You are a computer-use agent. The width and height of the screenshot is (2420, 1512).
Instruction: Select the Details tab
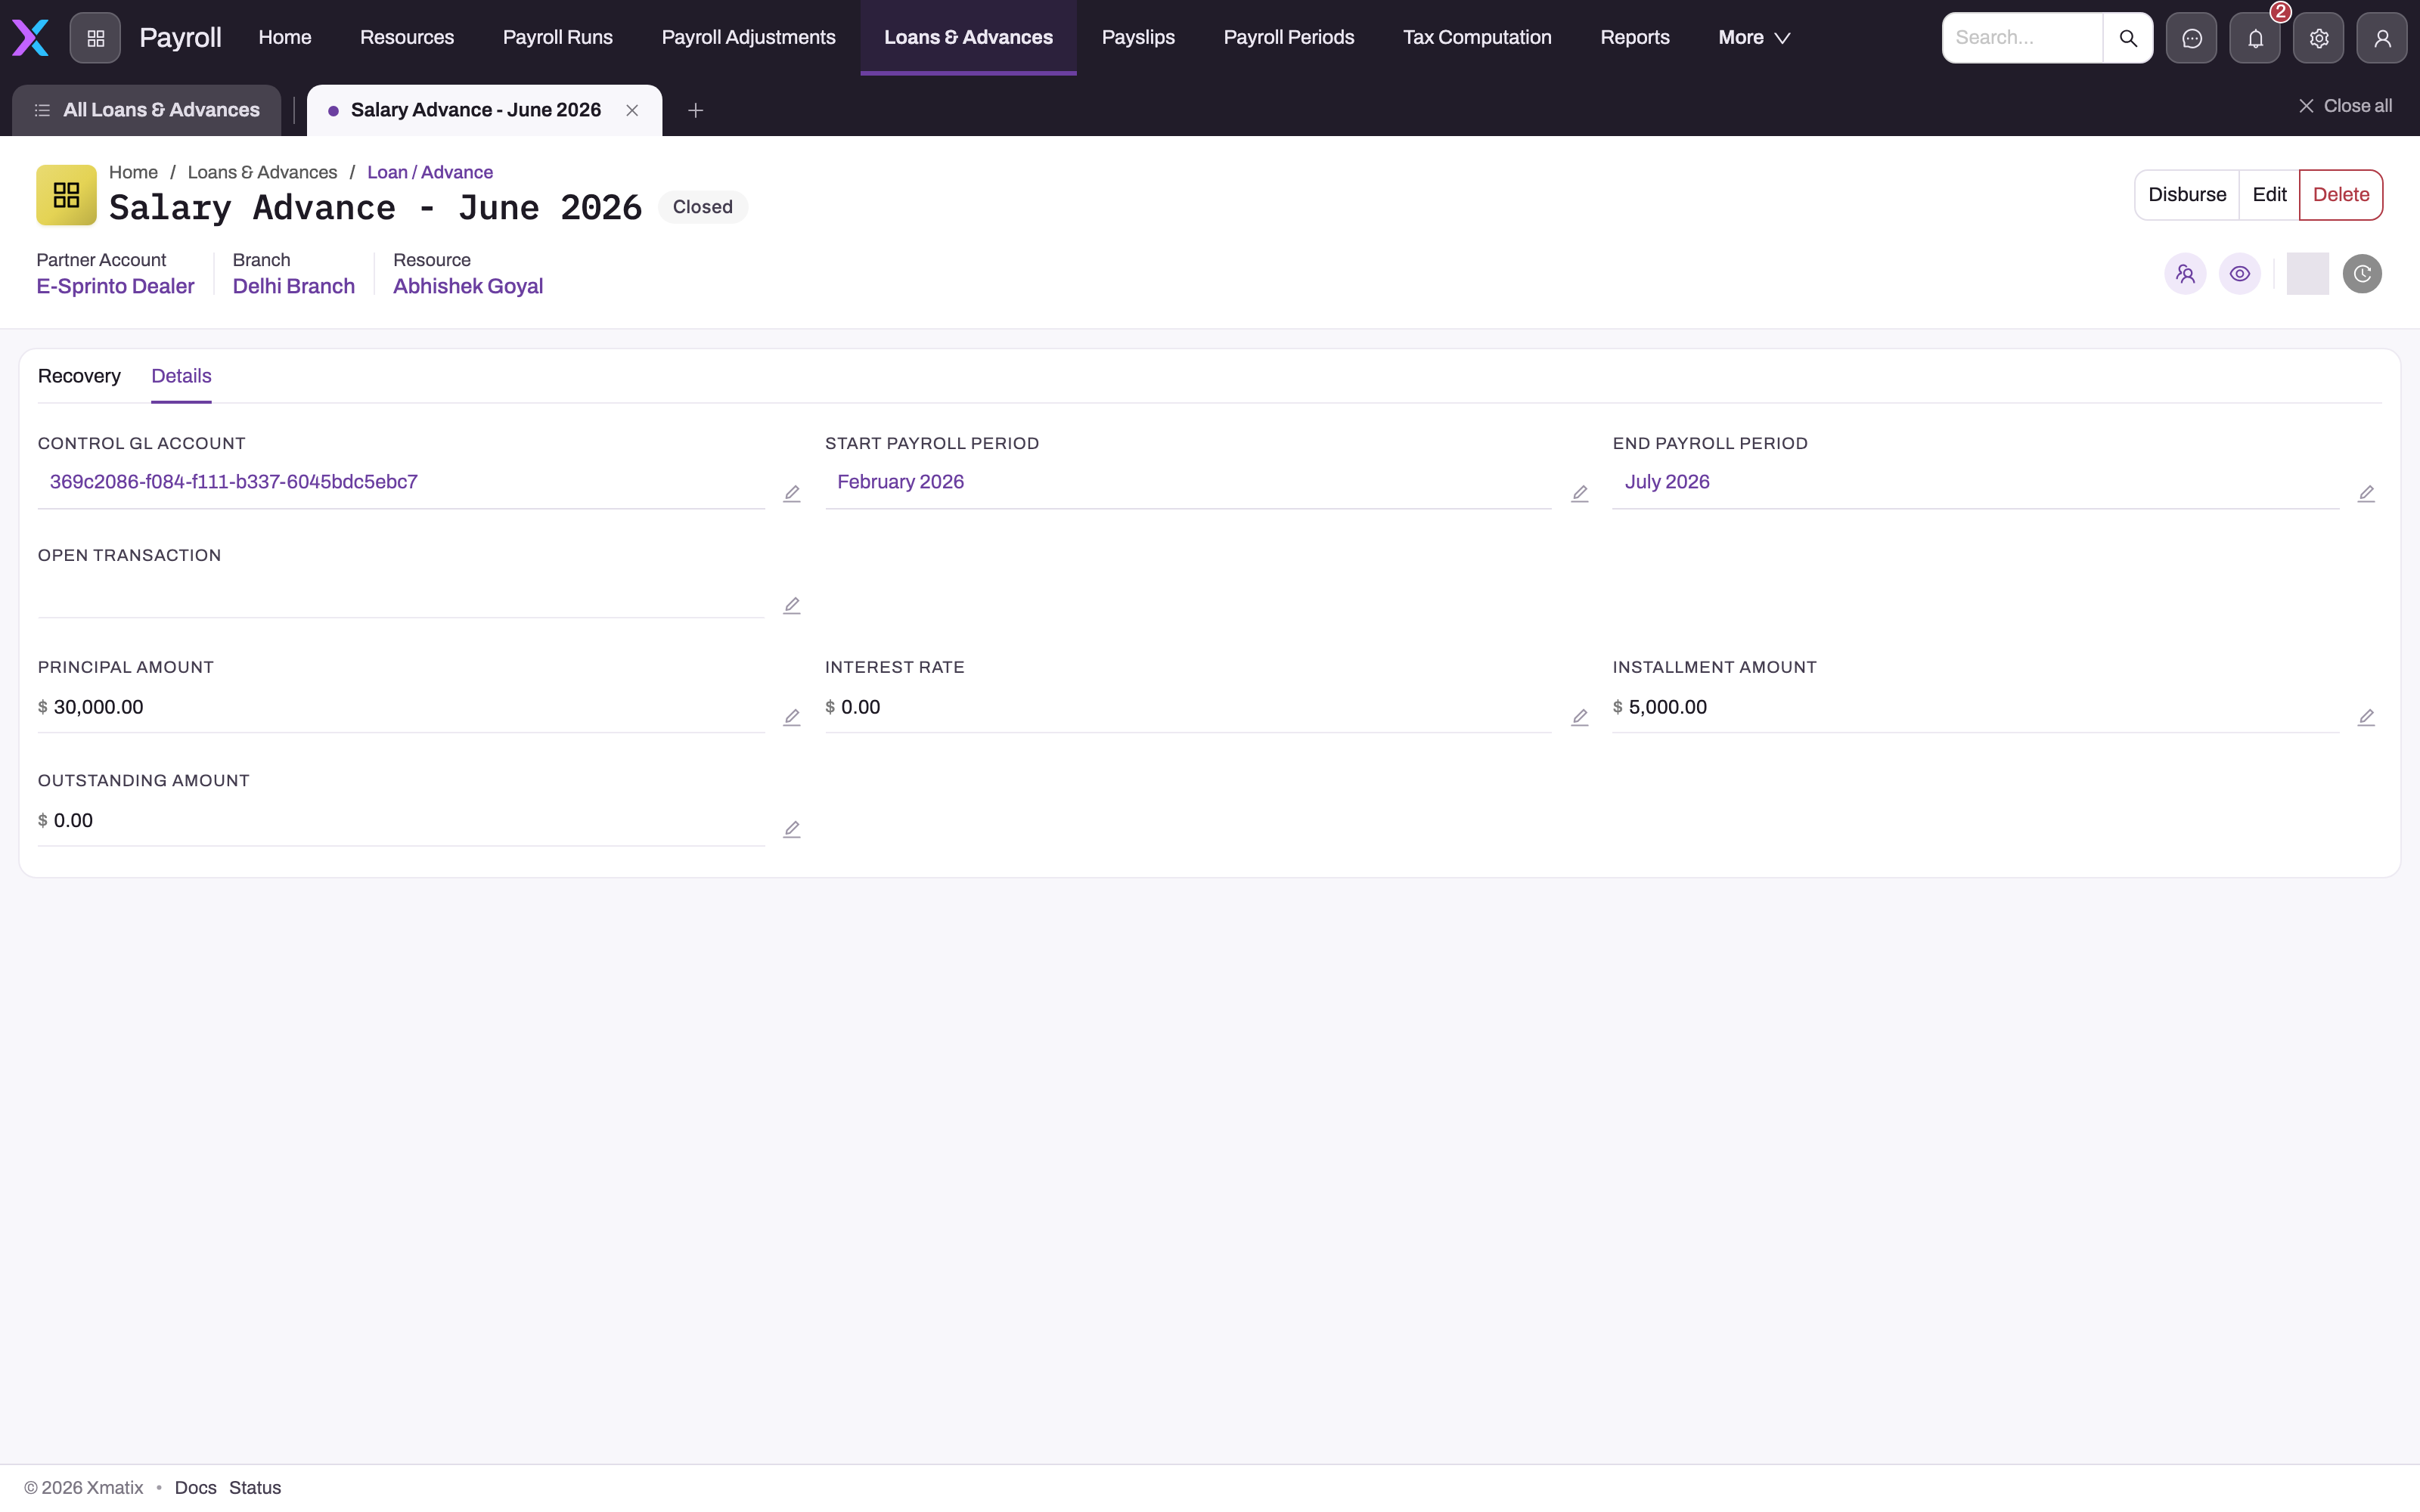tap(181, 376)
